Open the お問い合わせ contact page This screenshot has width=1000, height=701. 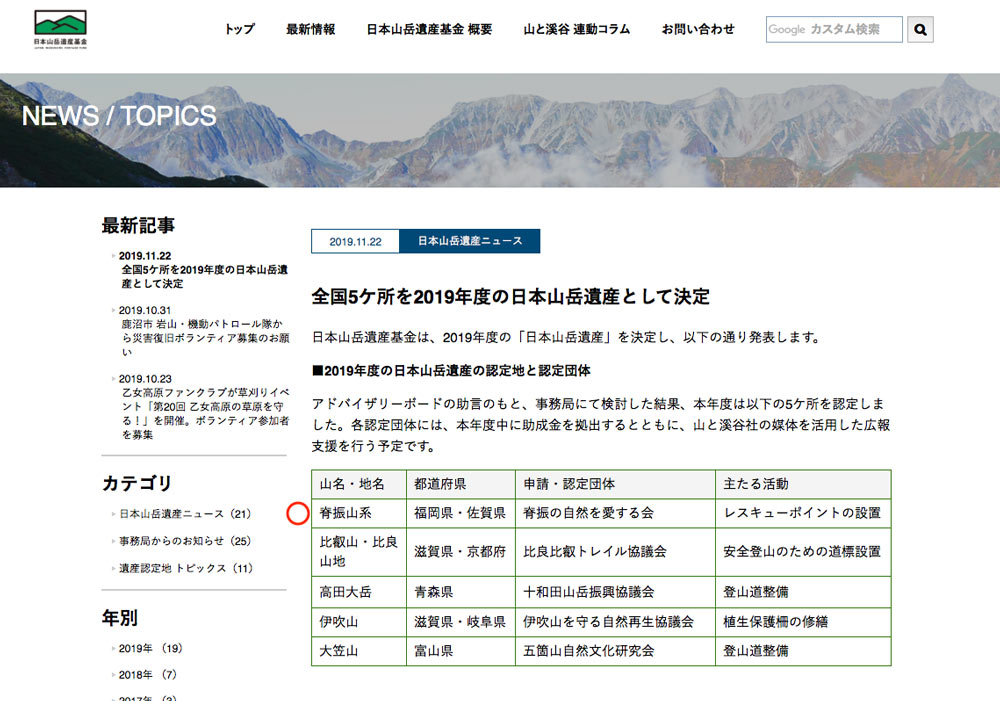(697, 30)
